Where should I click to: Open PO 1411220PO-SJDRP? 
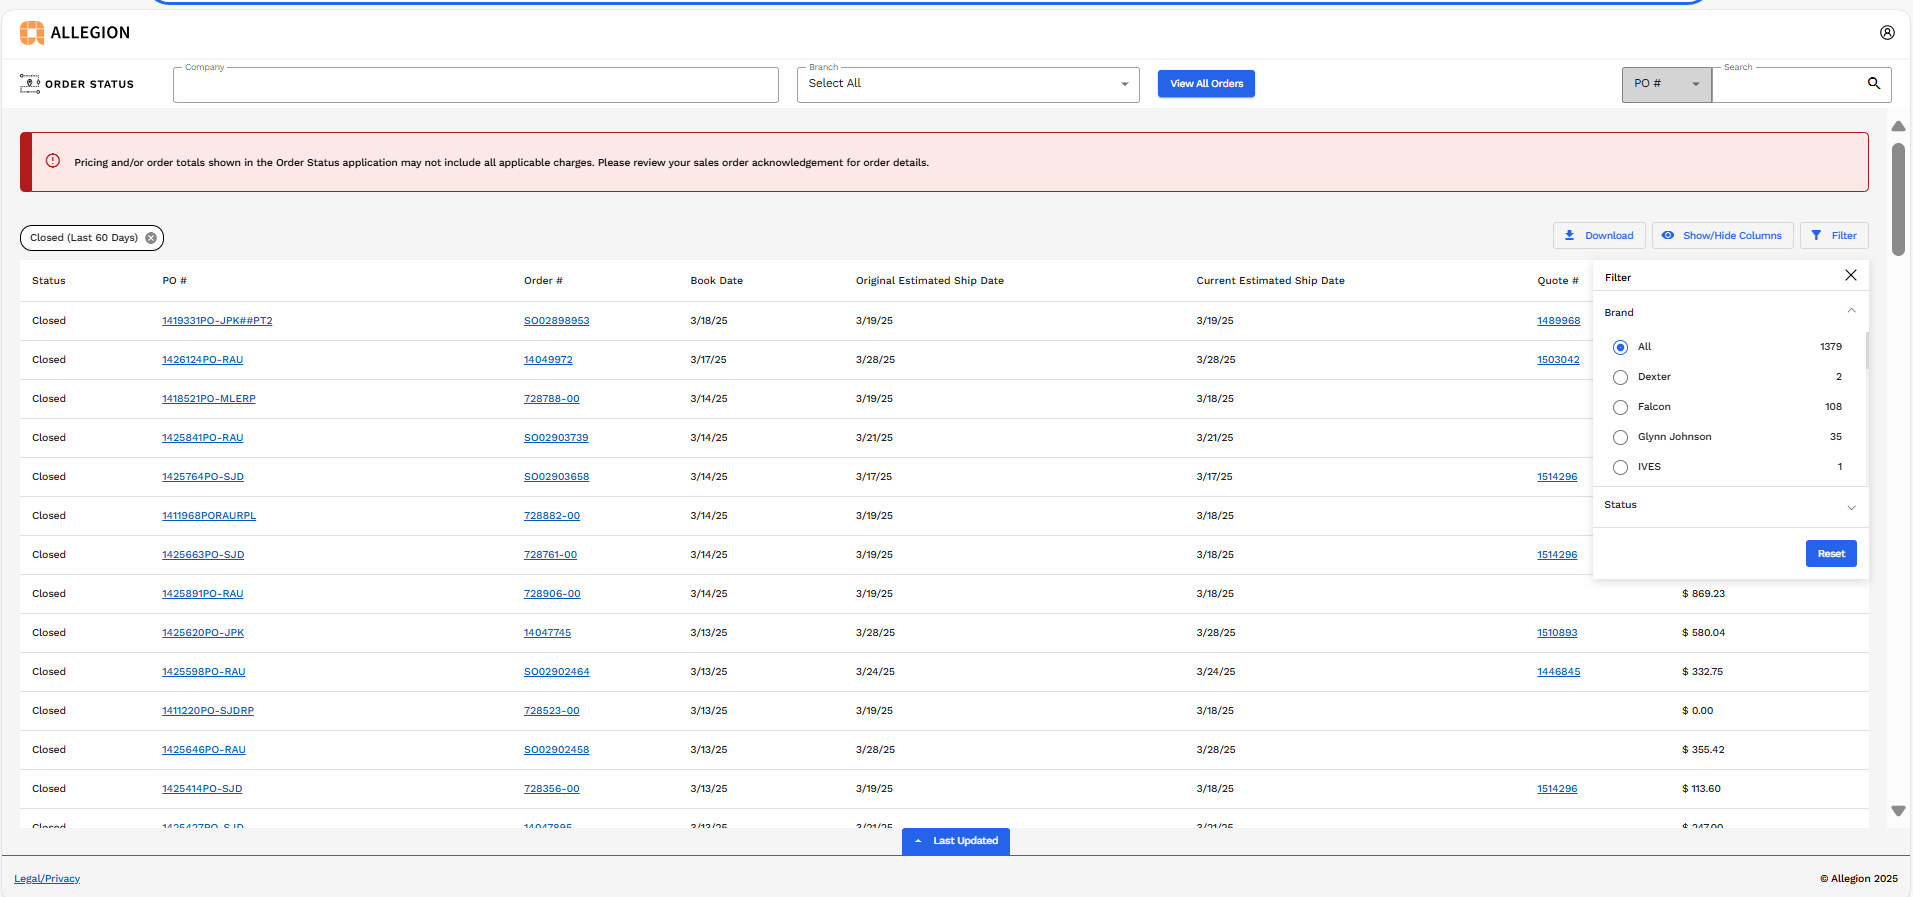208,711
